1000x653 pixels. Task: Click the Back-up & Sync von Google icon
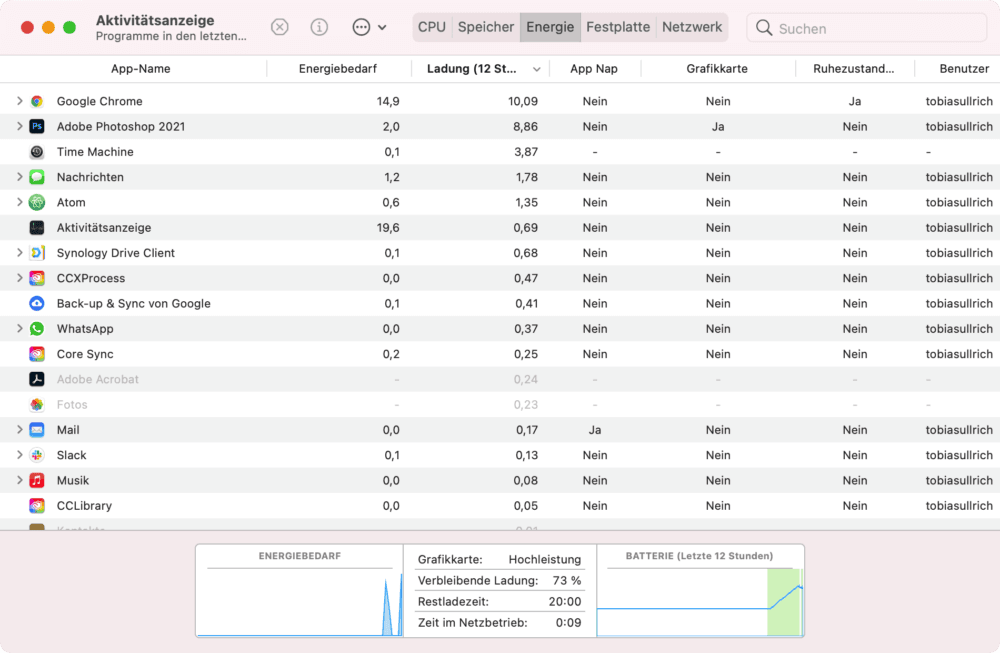(x=37, y=304)
